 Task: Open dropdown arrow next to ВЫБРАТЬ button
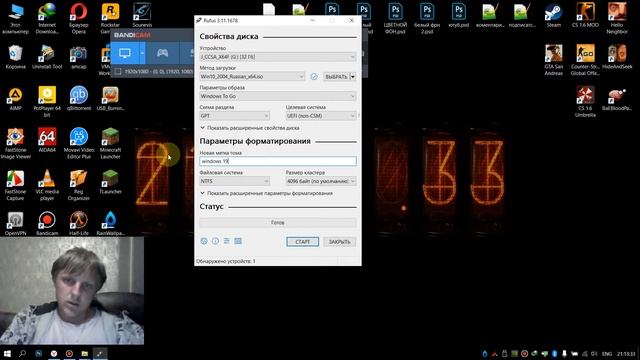click(353, 76)
